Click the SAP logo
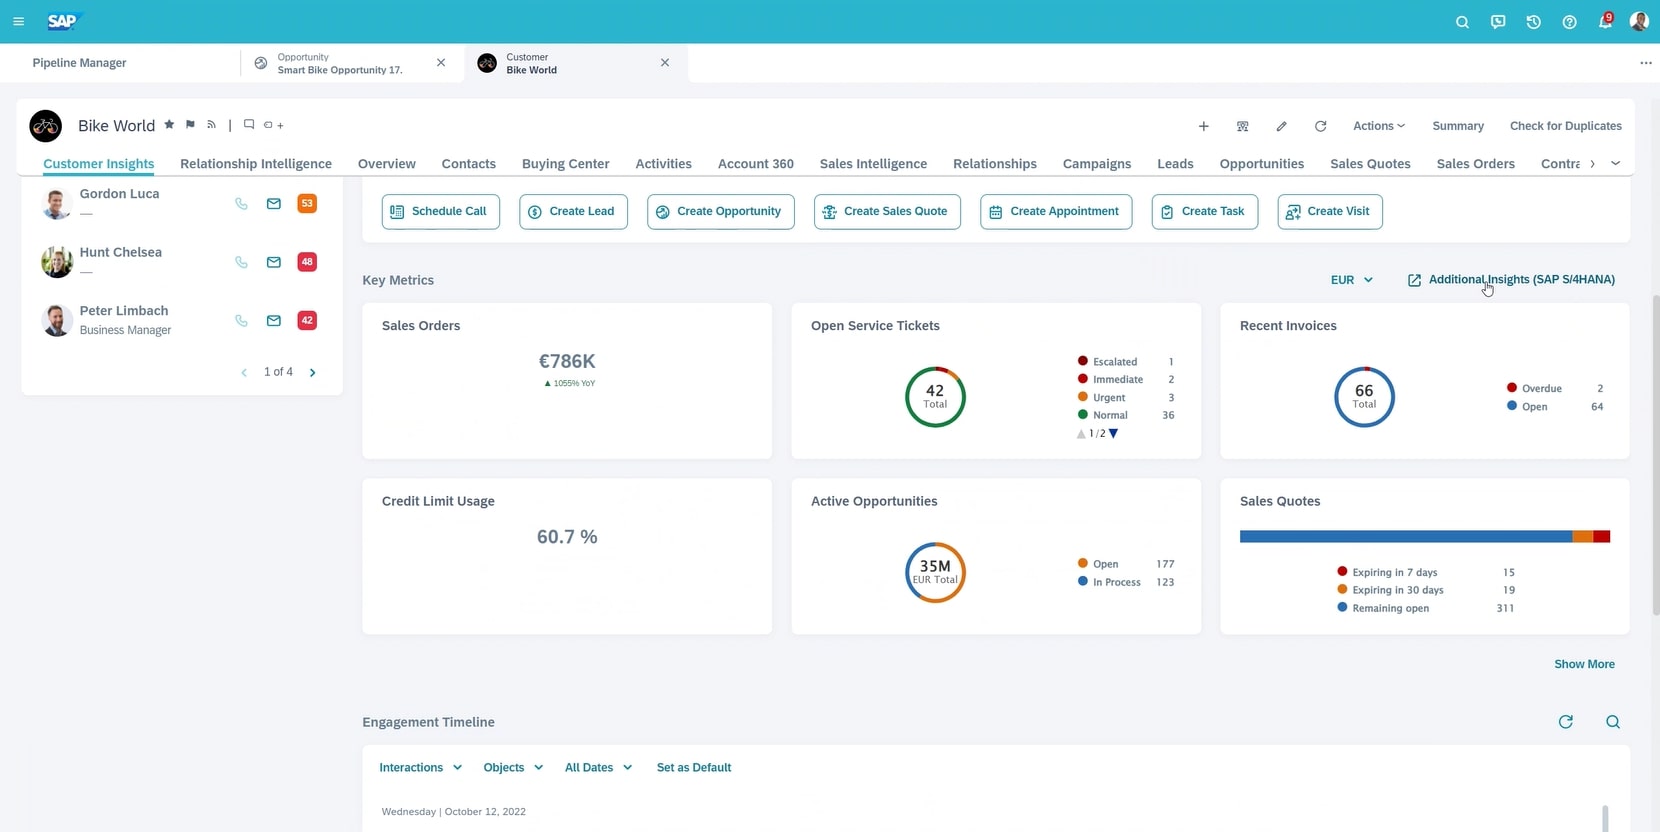The width and height of the screenshot is (1660, 832). click(63, 21)
